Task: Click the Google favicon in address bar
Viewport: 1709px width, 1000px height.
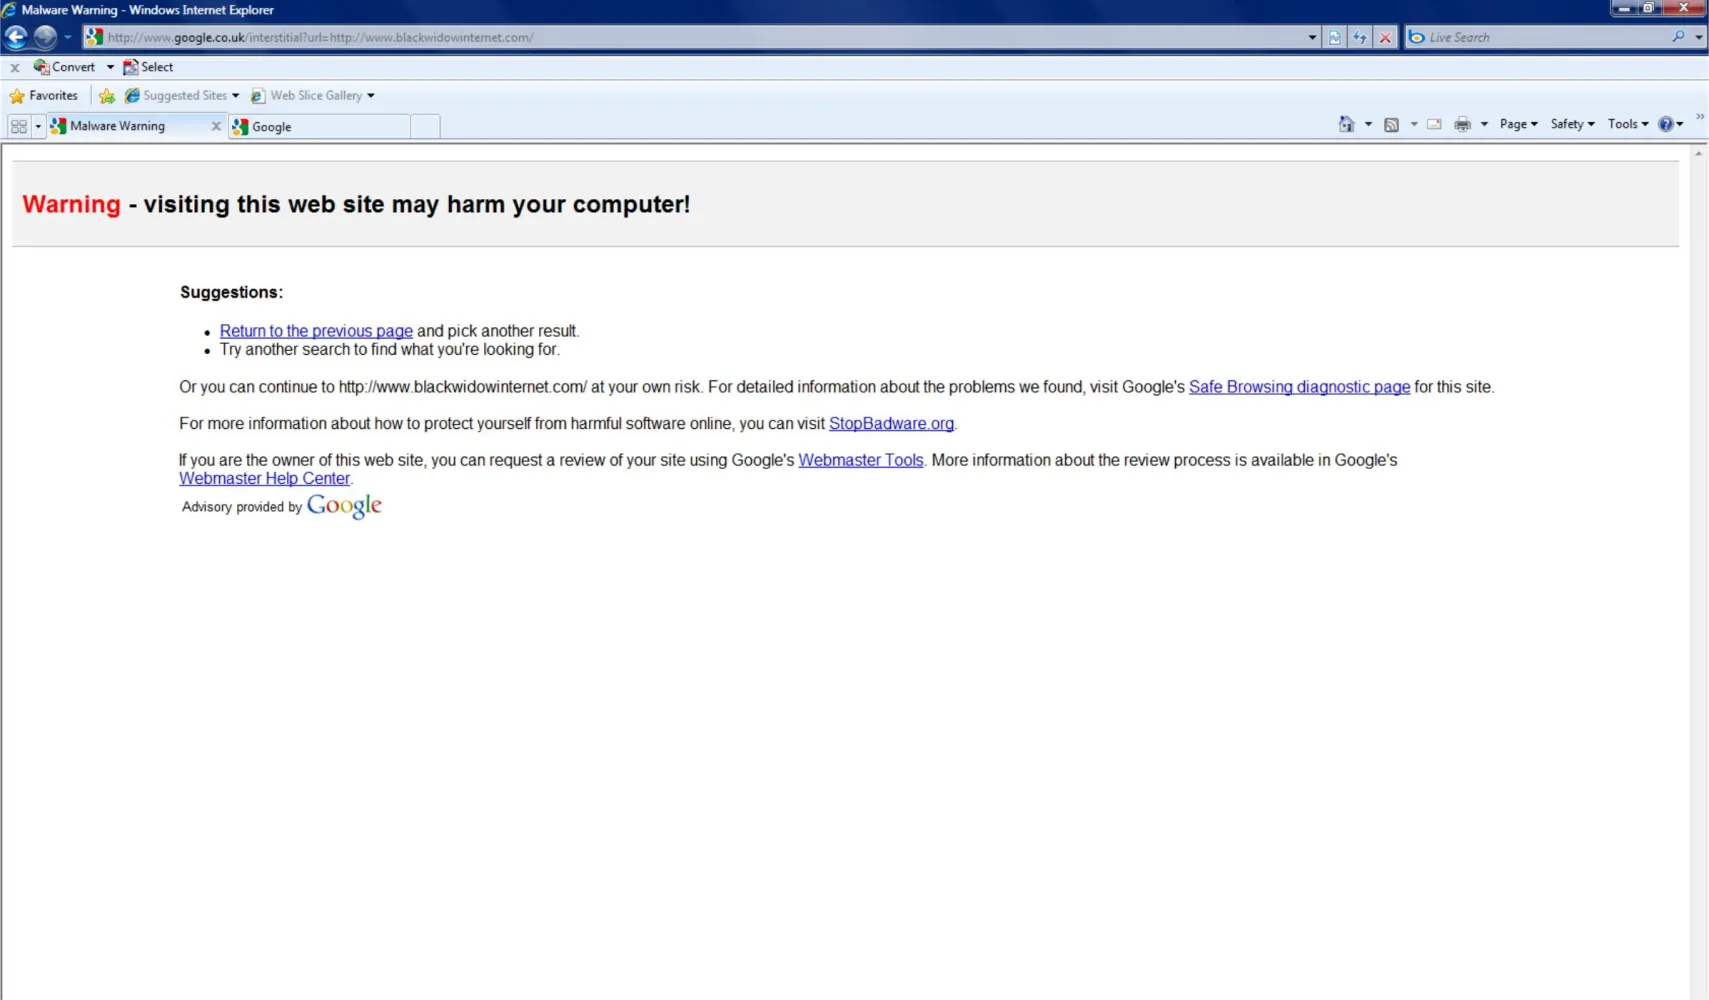Action: (94, 37)
